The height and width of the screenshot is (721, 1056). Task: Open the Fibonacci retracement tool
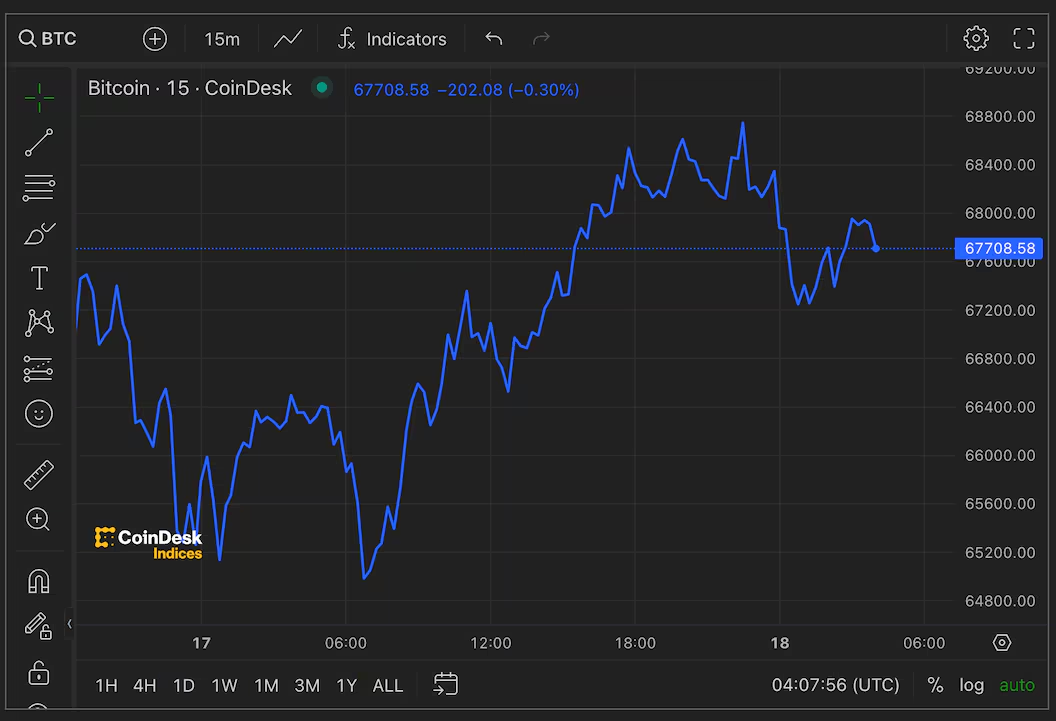(39, 187)
